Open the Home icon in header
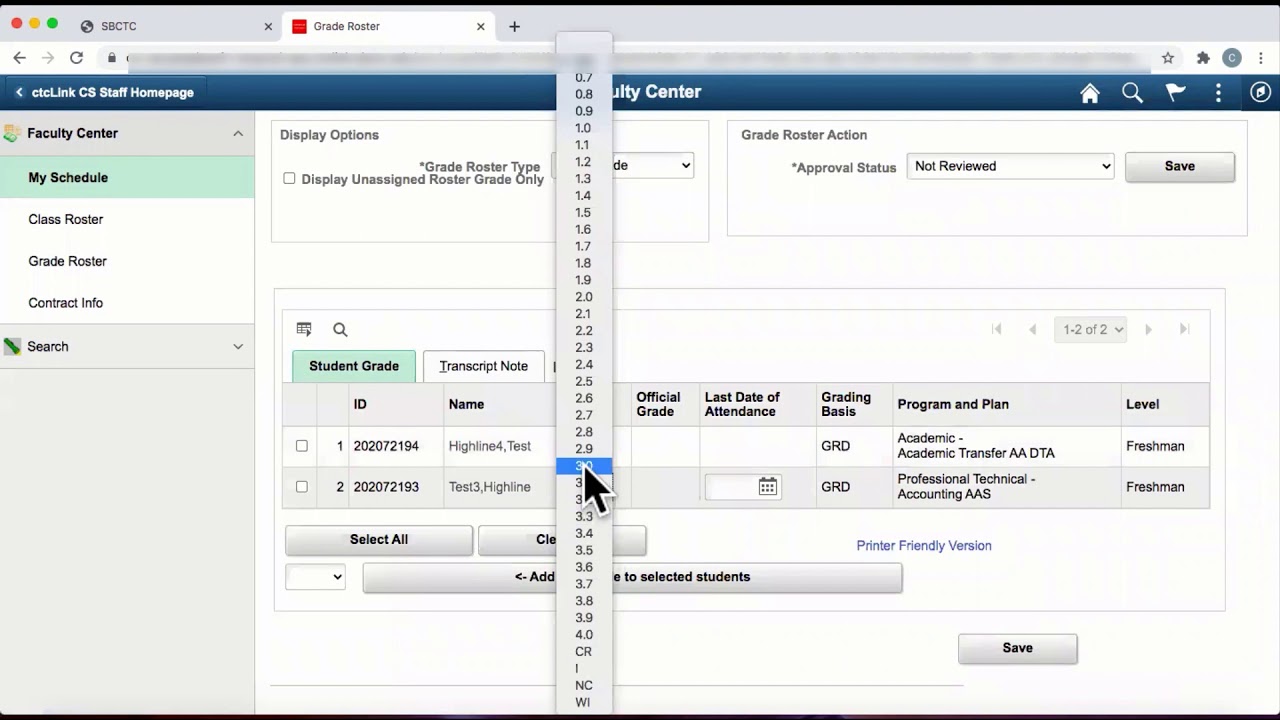 click(x=1090, y=93)
